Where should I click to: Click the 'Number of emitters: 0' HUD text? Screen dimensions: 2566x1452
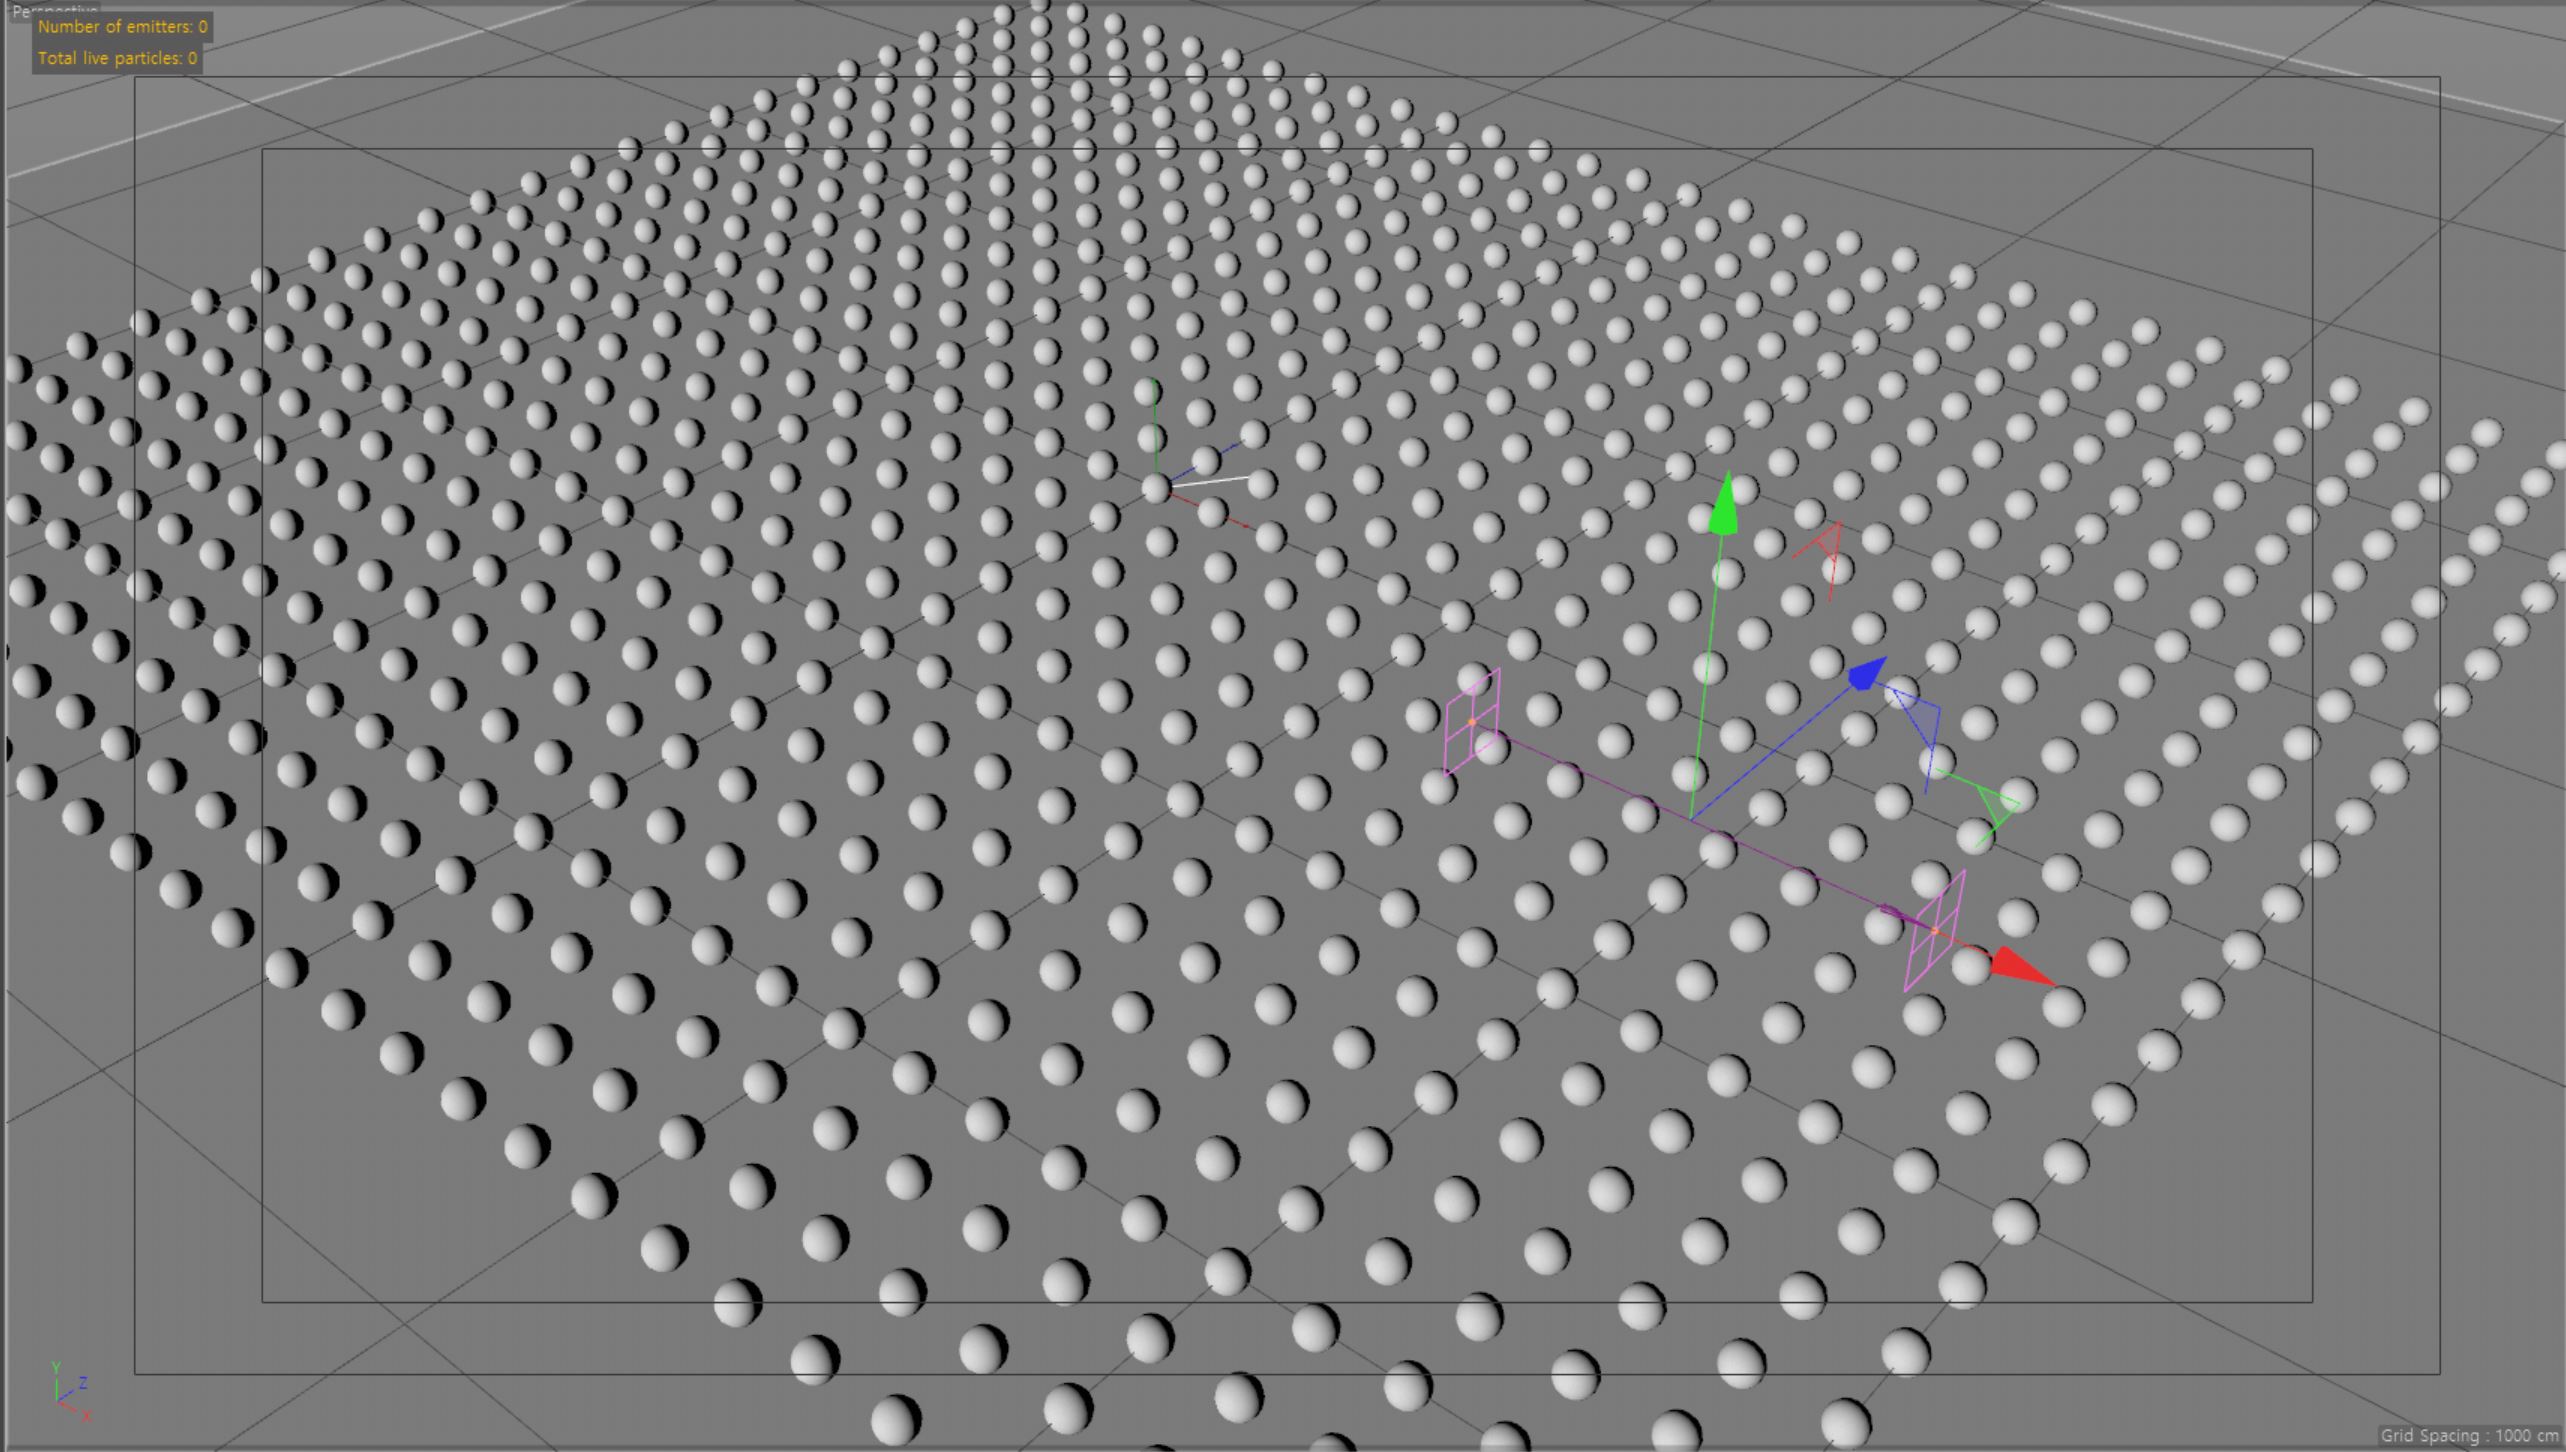(x=122, y=27)
